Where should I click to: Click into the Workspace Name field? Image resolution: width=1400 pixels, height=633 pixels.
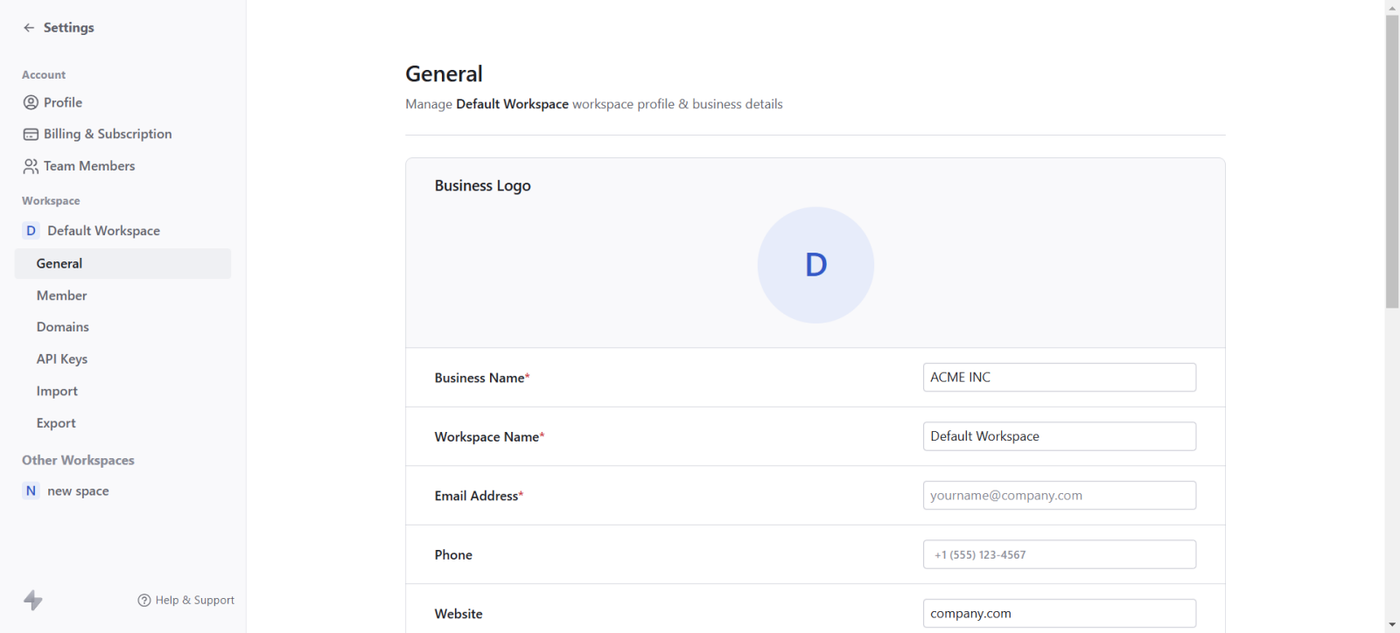(1059, 436)
